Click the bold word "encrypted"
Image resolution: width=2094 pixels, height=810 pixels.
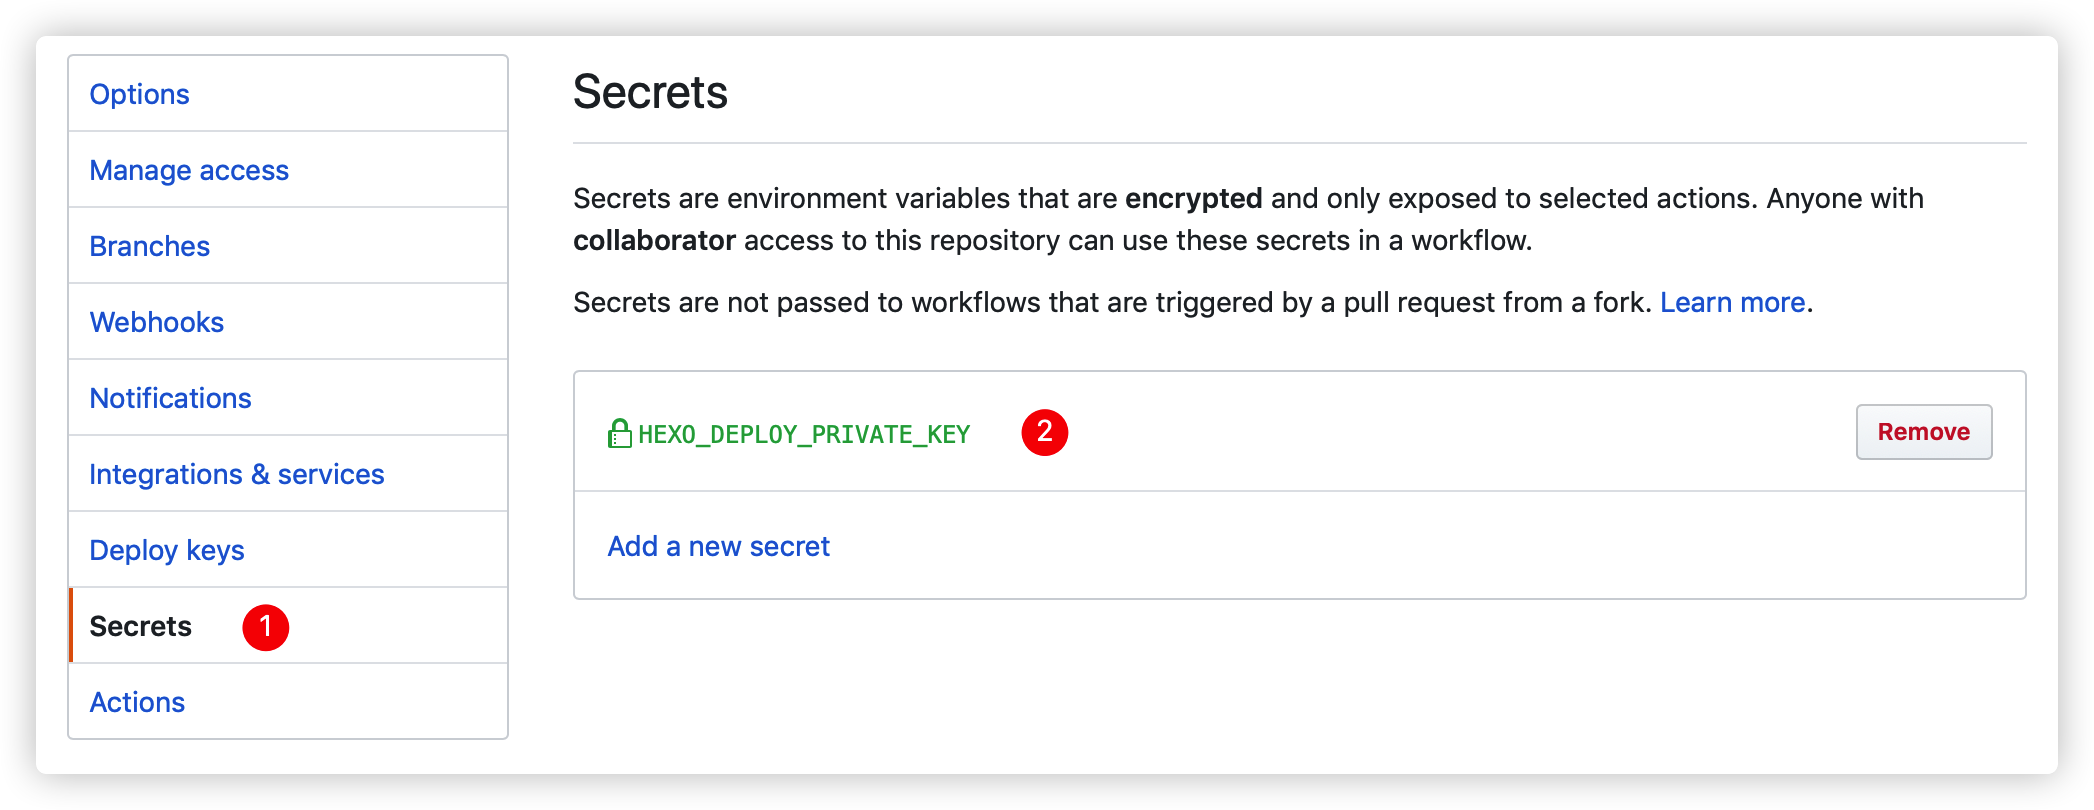[1193, 198]
